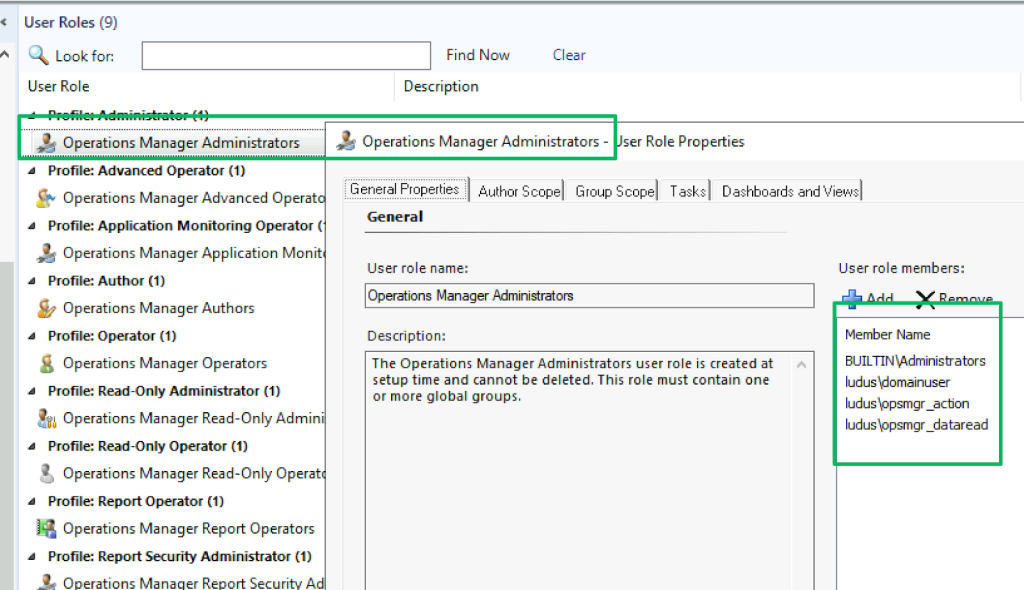Open the Group Scope tab

point(614,191)
